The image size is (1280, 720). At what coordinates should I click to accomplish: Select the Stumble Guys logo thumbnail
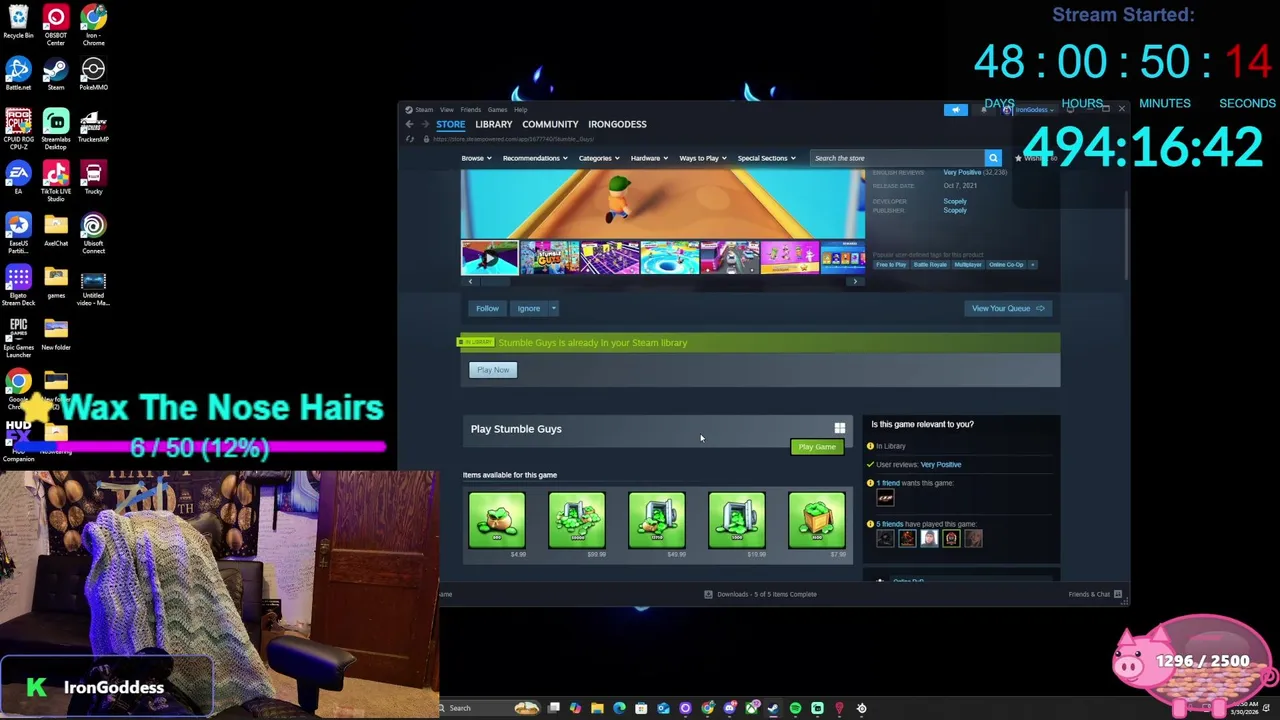coord(549,258)
